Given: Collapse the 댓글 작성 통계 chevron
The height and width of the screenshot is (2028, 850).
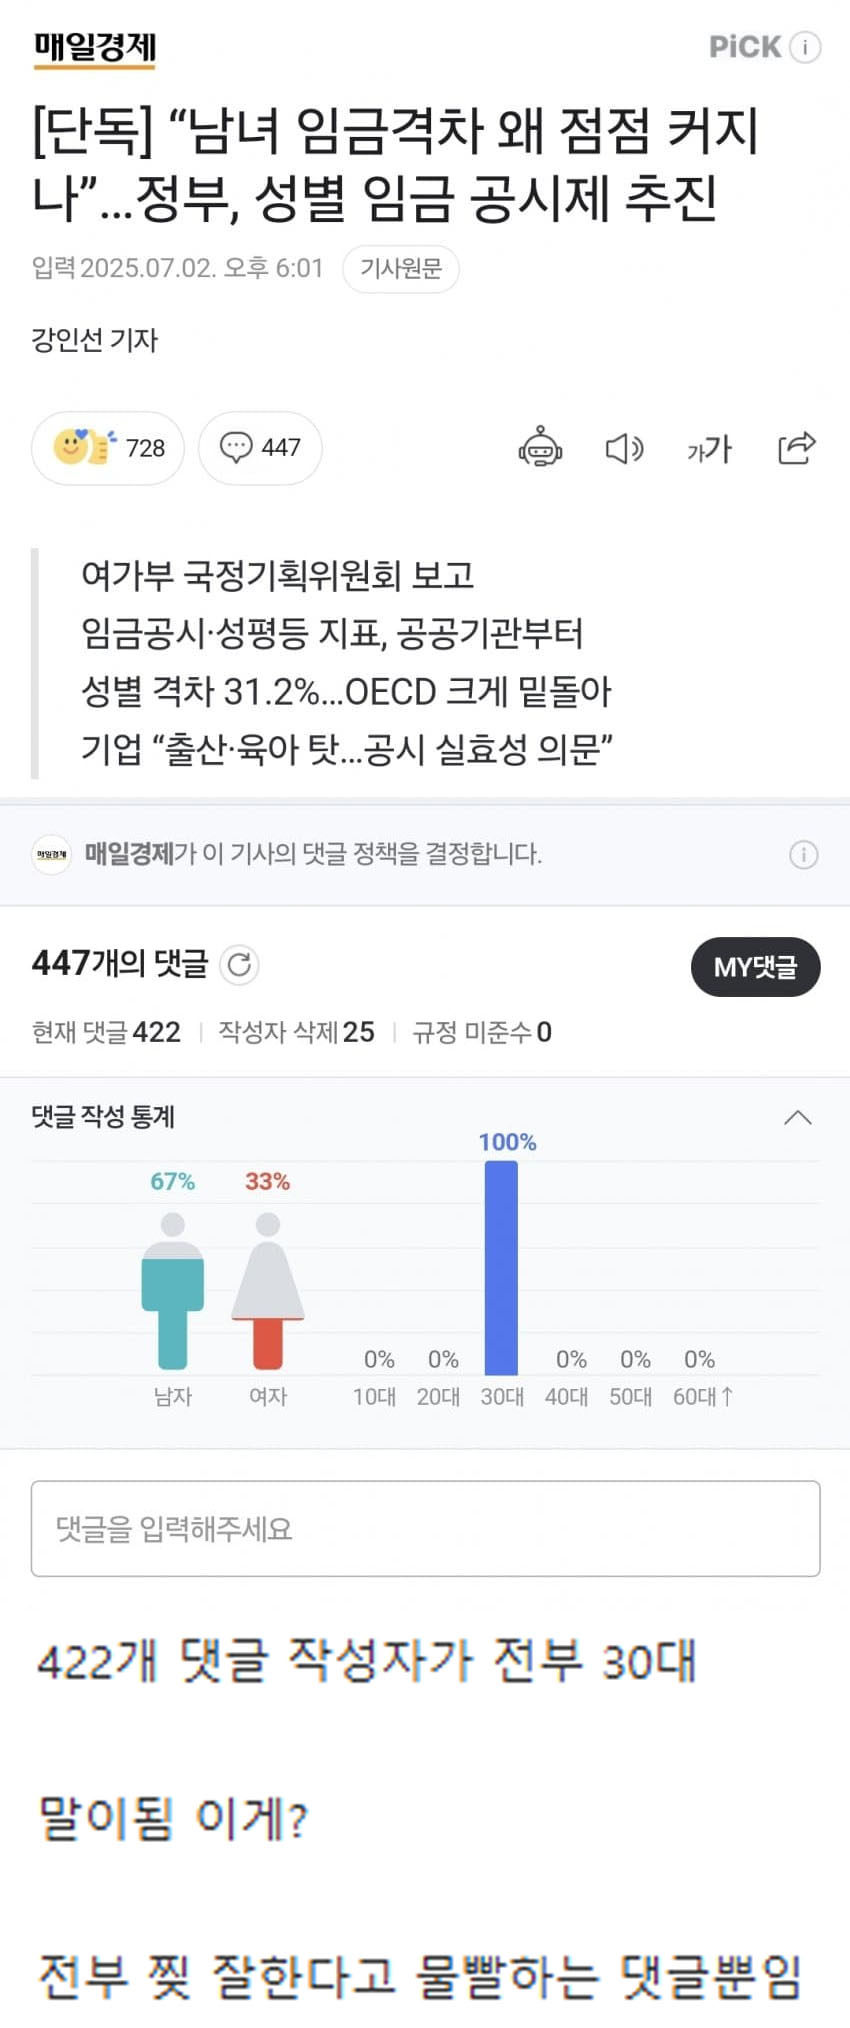Looking at the screenshot, I should coord(797,1117).
